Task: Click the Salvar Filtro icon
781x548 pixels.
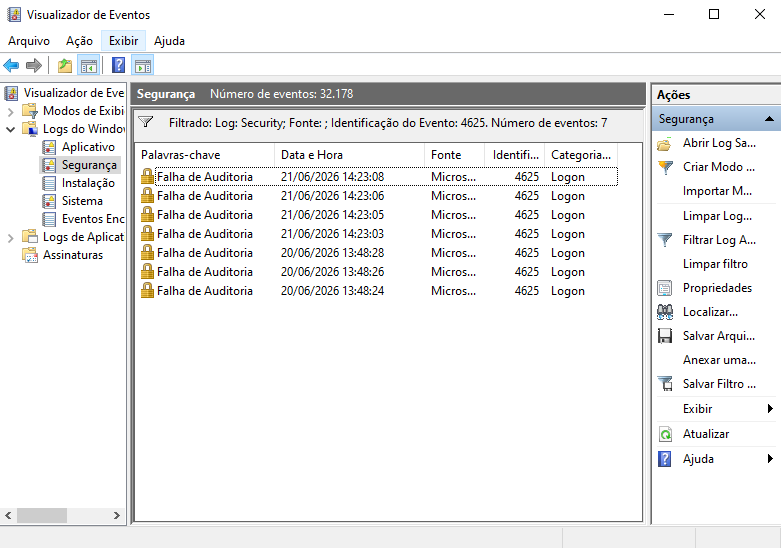Action: click(665, 384)
